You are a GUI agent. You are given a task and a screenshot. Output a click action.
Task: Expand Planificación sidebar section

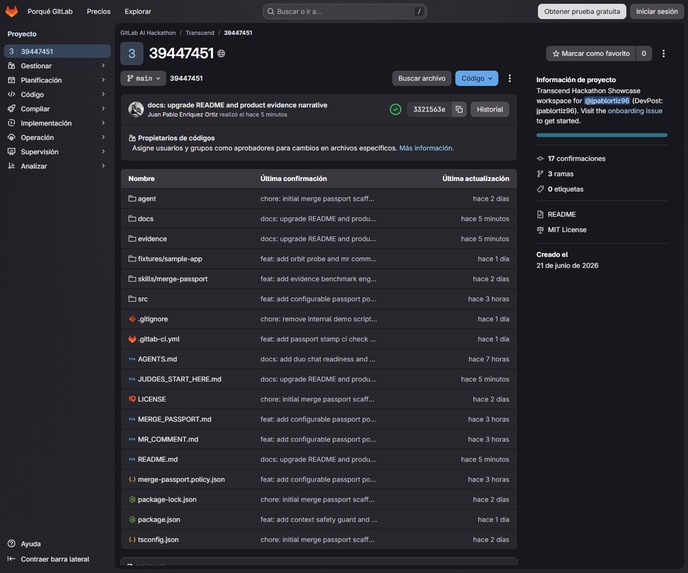[x=57, y=80]
